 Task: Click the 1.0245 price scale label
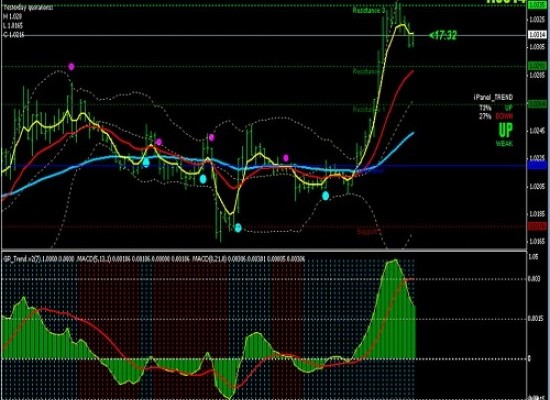[537, 131]
